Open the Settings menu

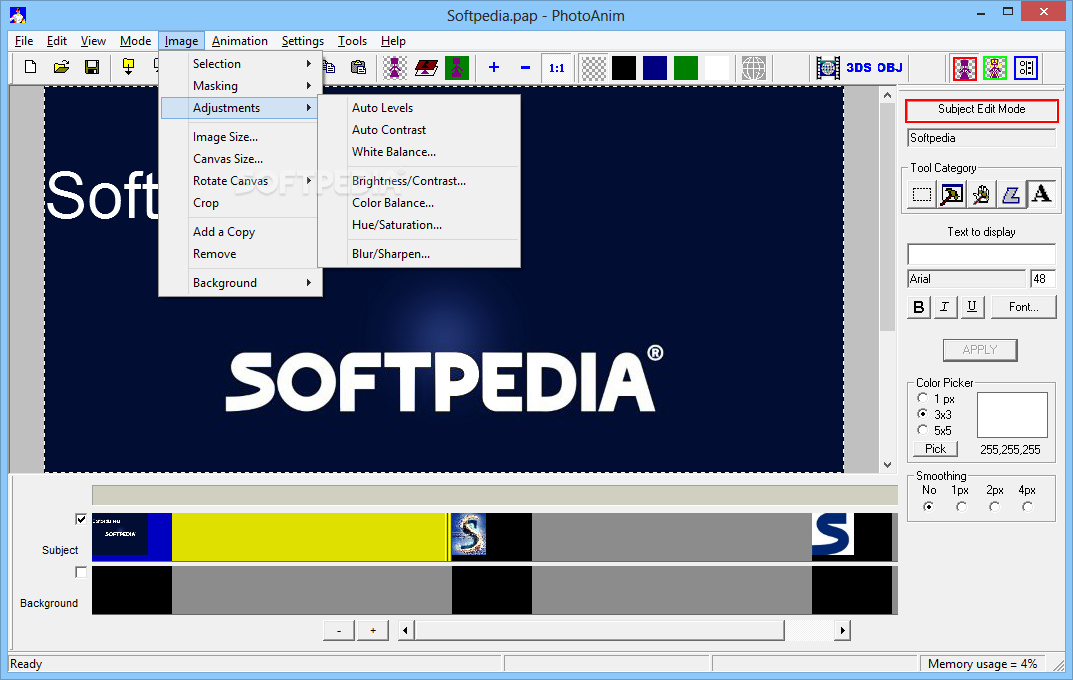pyautogui.click(x=302, y=41)
